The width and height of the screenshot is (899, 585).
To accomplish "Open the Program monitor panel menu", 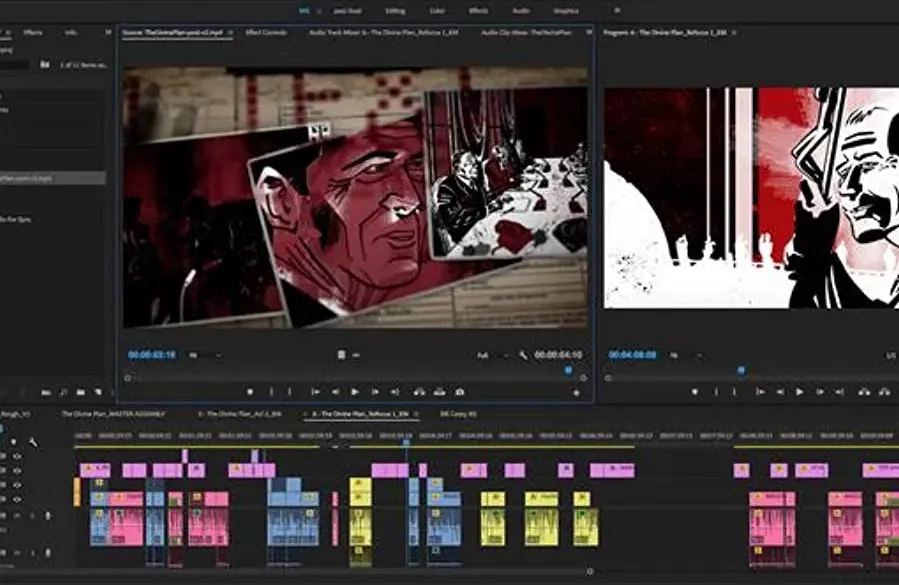I will point(734,33).
